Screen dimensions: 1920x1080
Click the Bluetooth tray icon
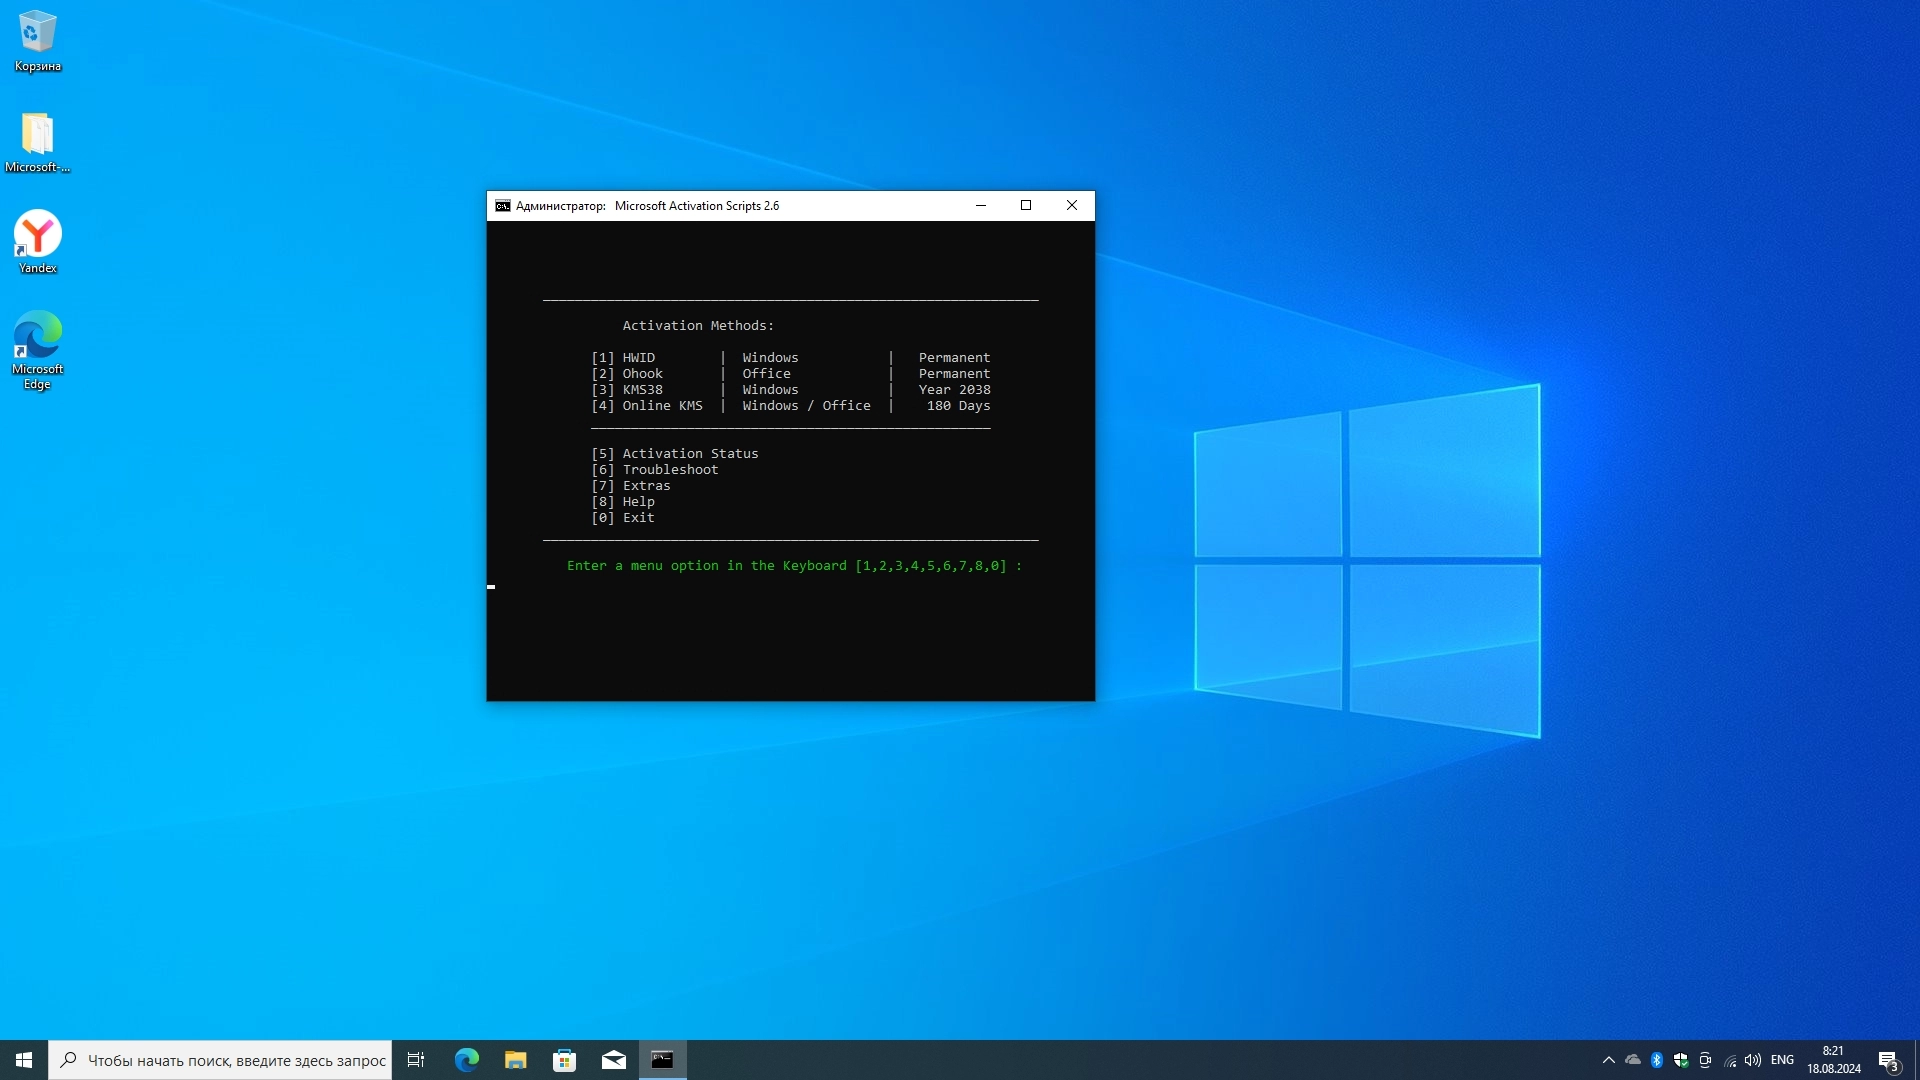point(1656,1060)
